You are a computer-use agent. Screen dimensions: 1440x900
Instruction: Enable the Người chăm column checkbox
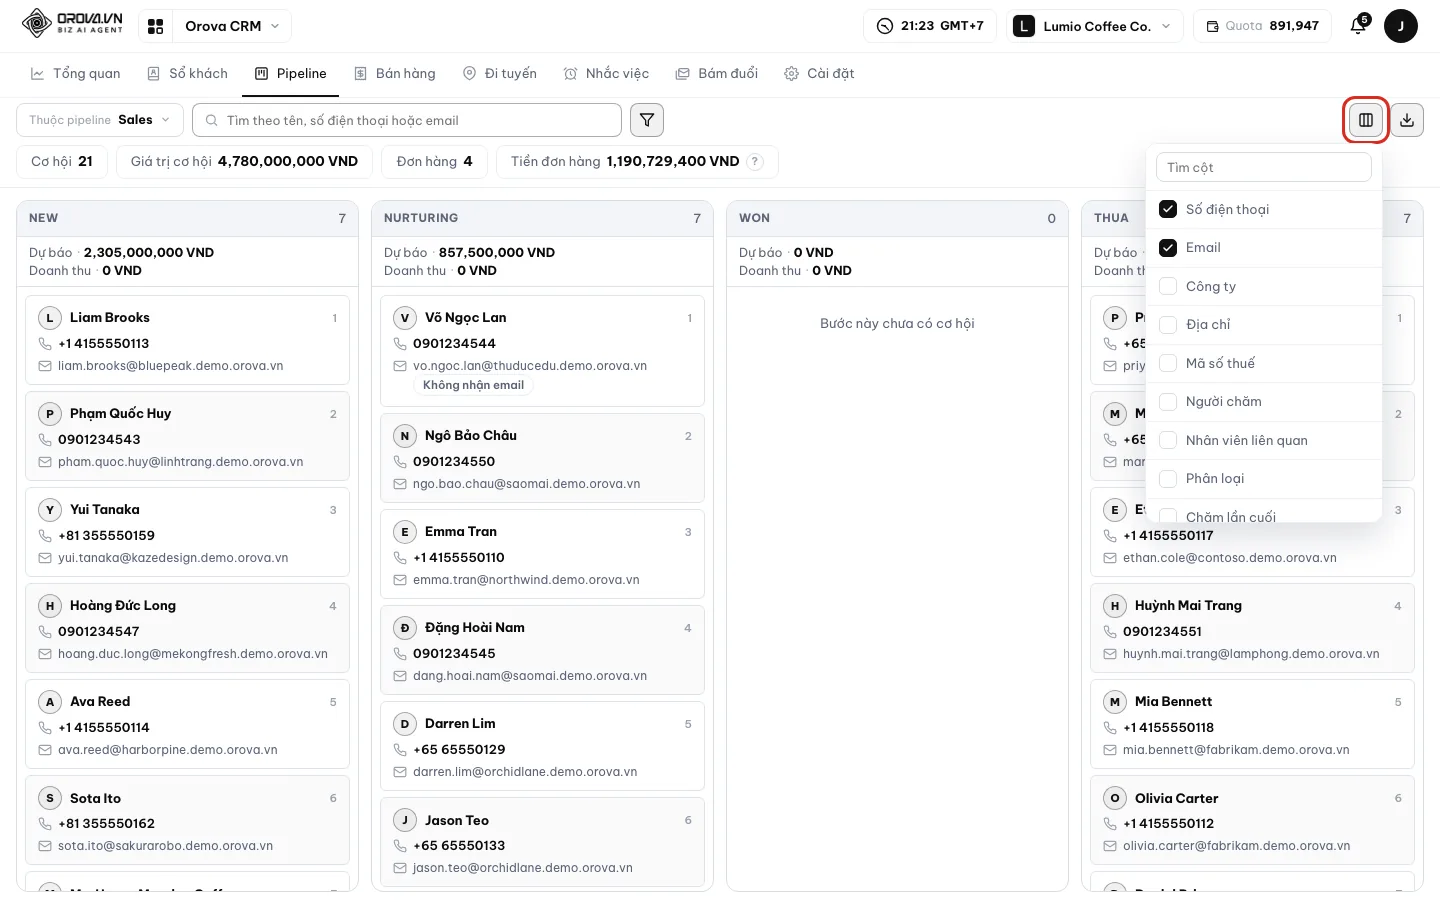pyautogui.click(x=1168, y=402)
